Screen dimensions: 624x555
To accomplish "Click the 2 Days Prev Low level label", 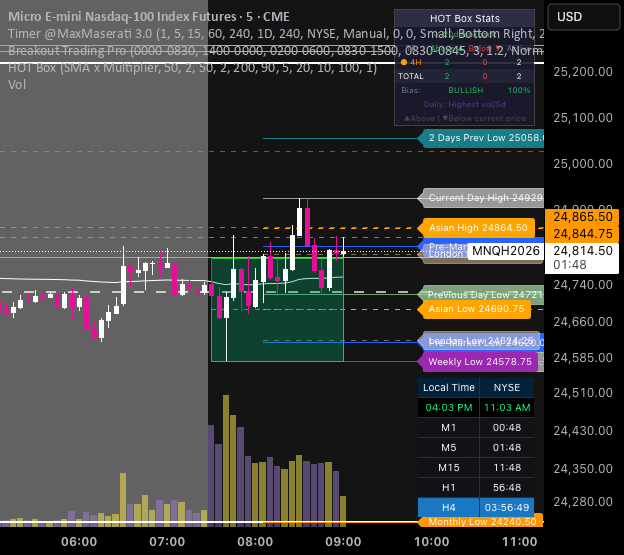I will pos(483,138).
